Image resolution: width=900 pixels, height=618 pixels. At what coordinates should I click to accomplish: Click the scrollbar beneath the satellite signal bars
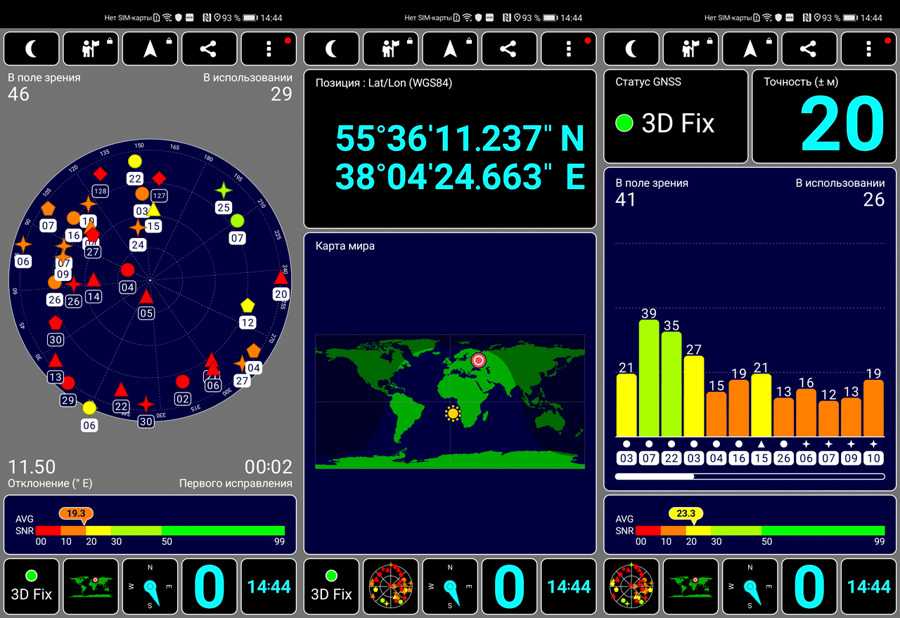pyautogui.click(x=749, y=477)
